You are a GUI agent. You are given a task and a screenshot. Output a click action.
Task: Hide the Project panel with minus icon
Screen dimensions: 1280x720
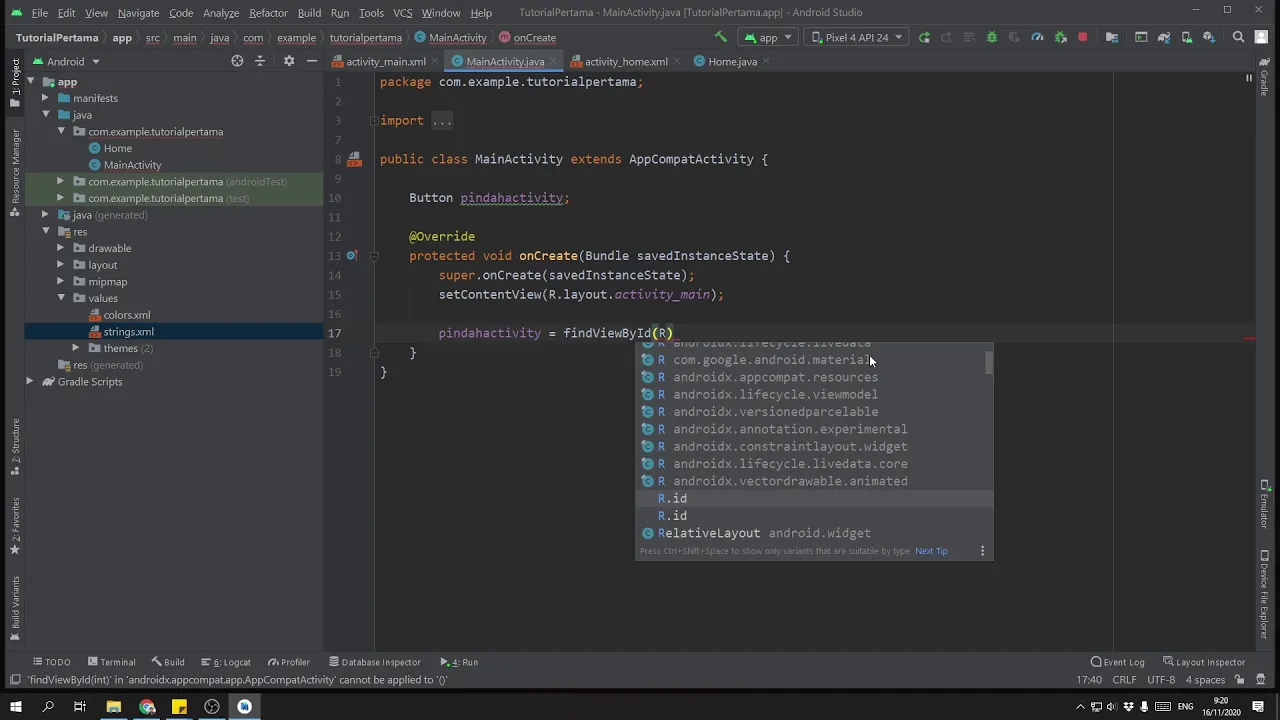point(312,61)
